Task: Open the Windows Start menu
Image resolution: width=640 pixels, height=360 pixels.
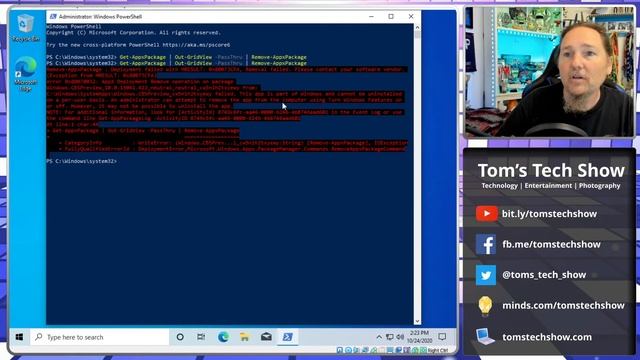Action: click(19, 337)
